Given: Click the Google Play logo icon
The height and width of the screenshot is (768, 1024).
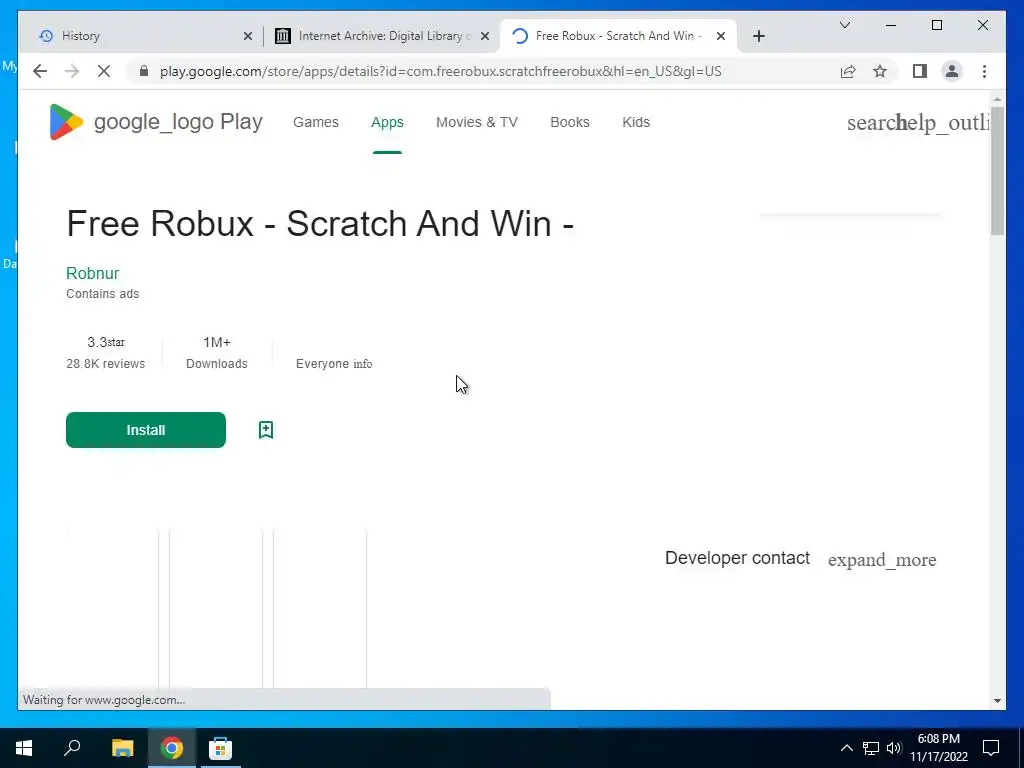Looking at the screenshot, I should (x=66, y=122).
